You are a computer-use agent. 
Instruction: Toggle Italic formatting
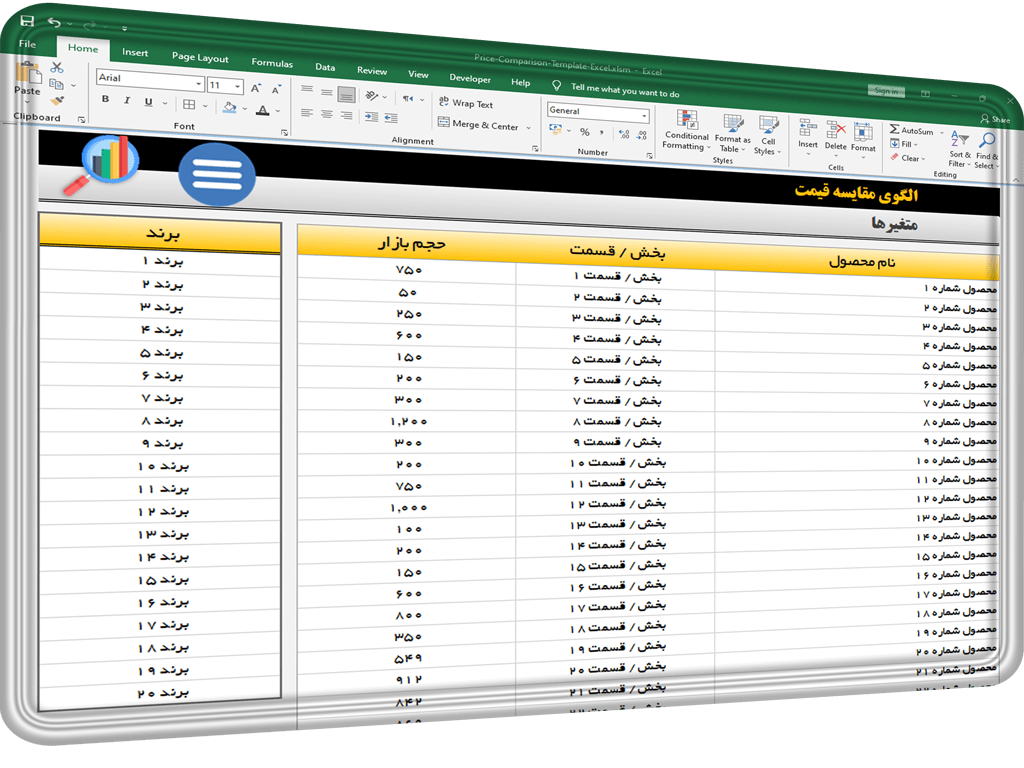[x=127, y=101]
